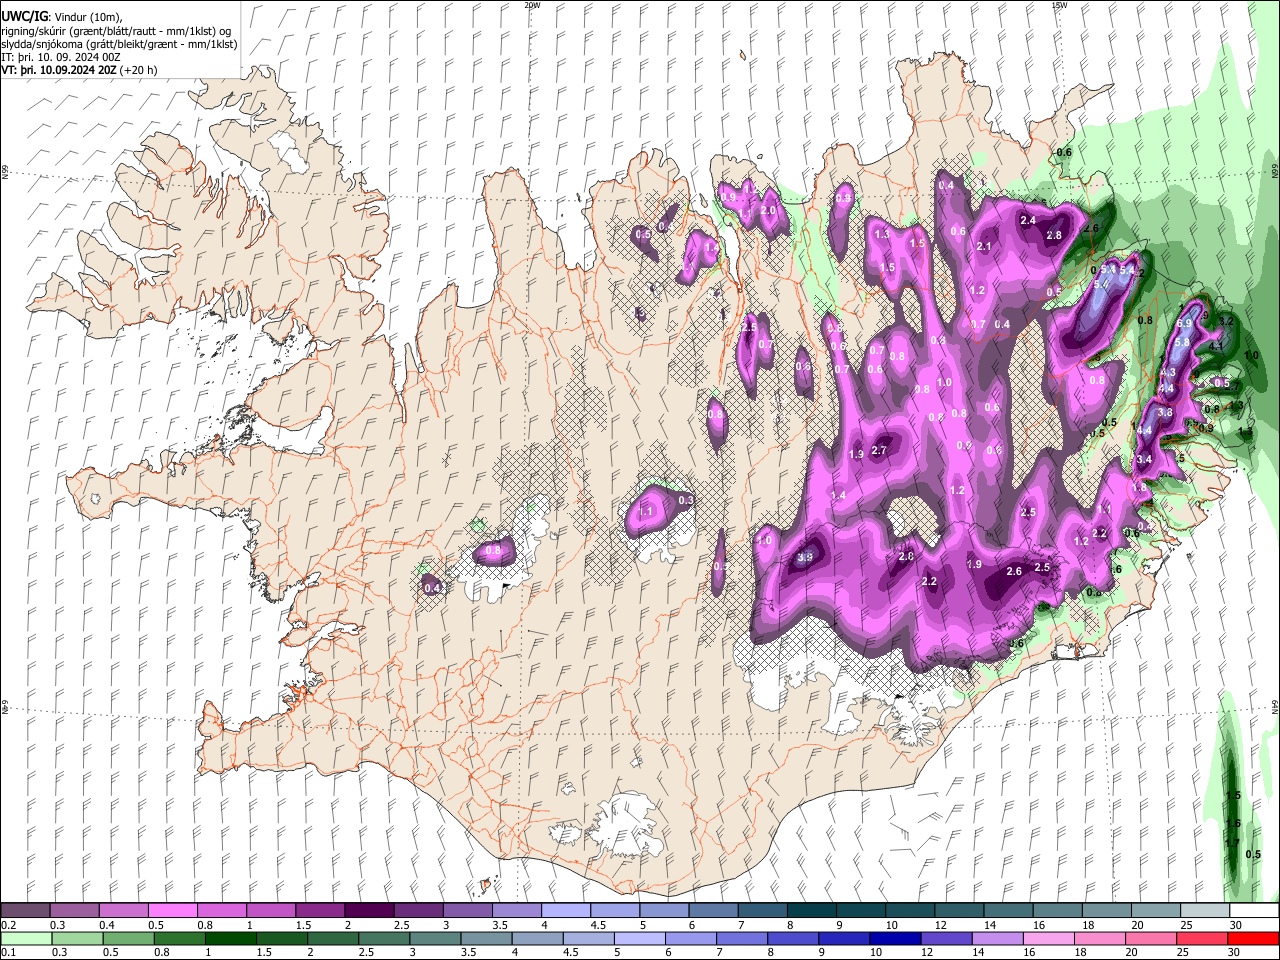Select rain legend swatch between 0.5 and 0.8
The width and height of the screenshot is (1280, 960).
pyautogui.click(x=127, y=938)
